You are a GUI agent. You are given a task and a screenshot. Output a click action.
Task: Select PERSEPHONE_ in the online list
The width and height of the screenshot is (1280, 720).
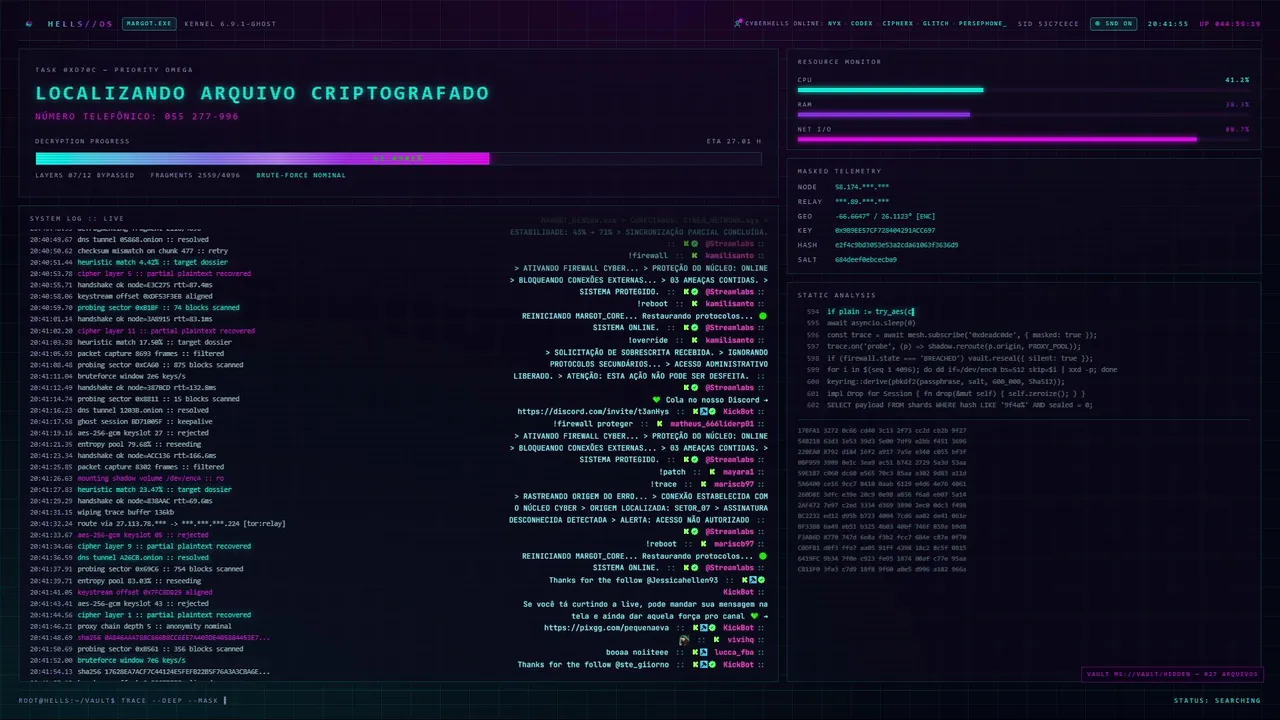coord(982,23)
